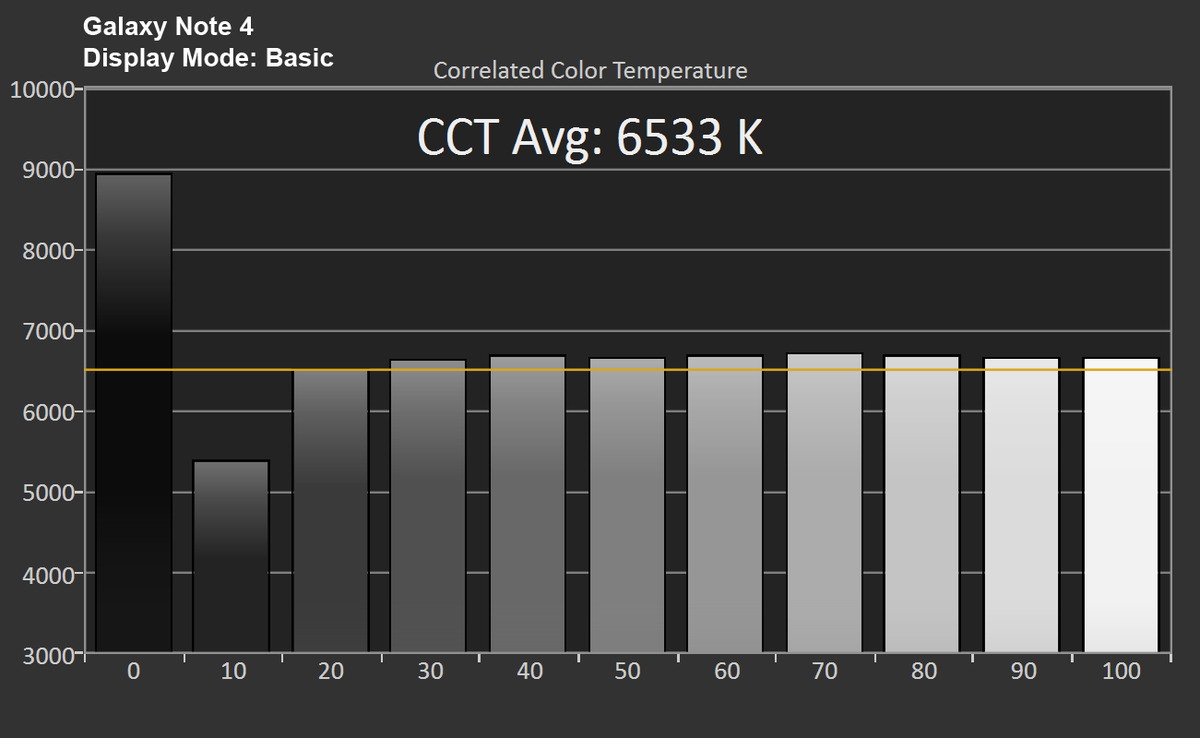The width and height of the screenshot is (1200, 738).
Task: Click the 8000 y-axis label
Action: (48, 251)
